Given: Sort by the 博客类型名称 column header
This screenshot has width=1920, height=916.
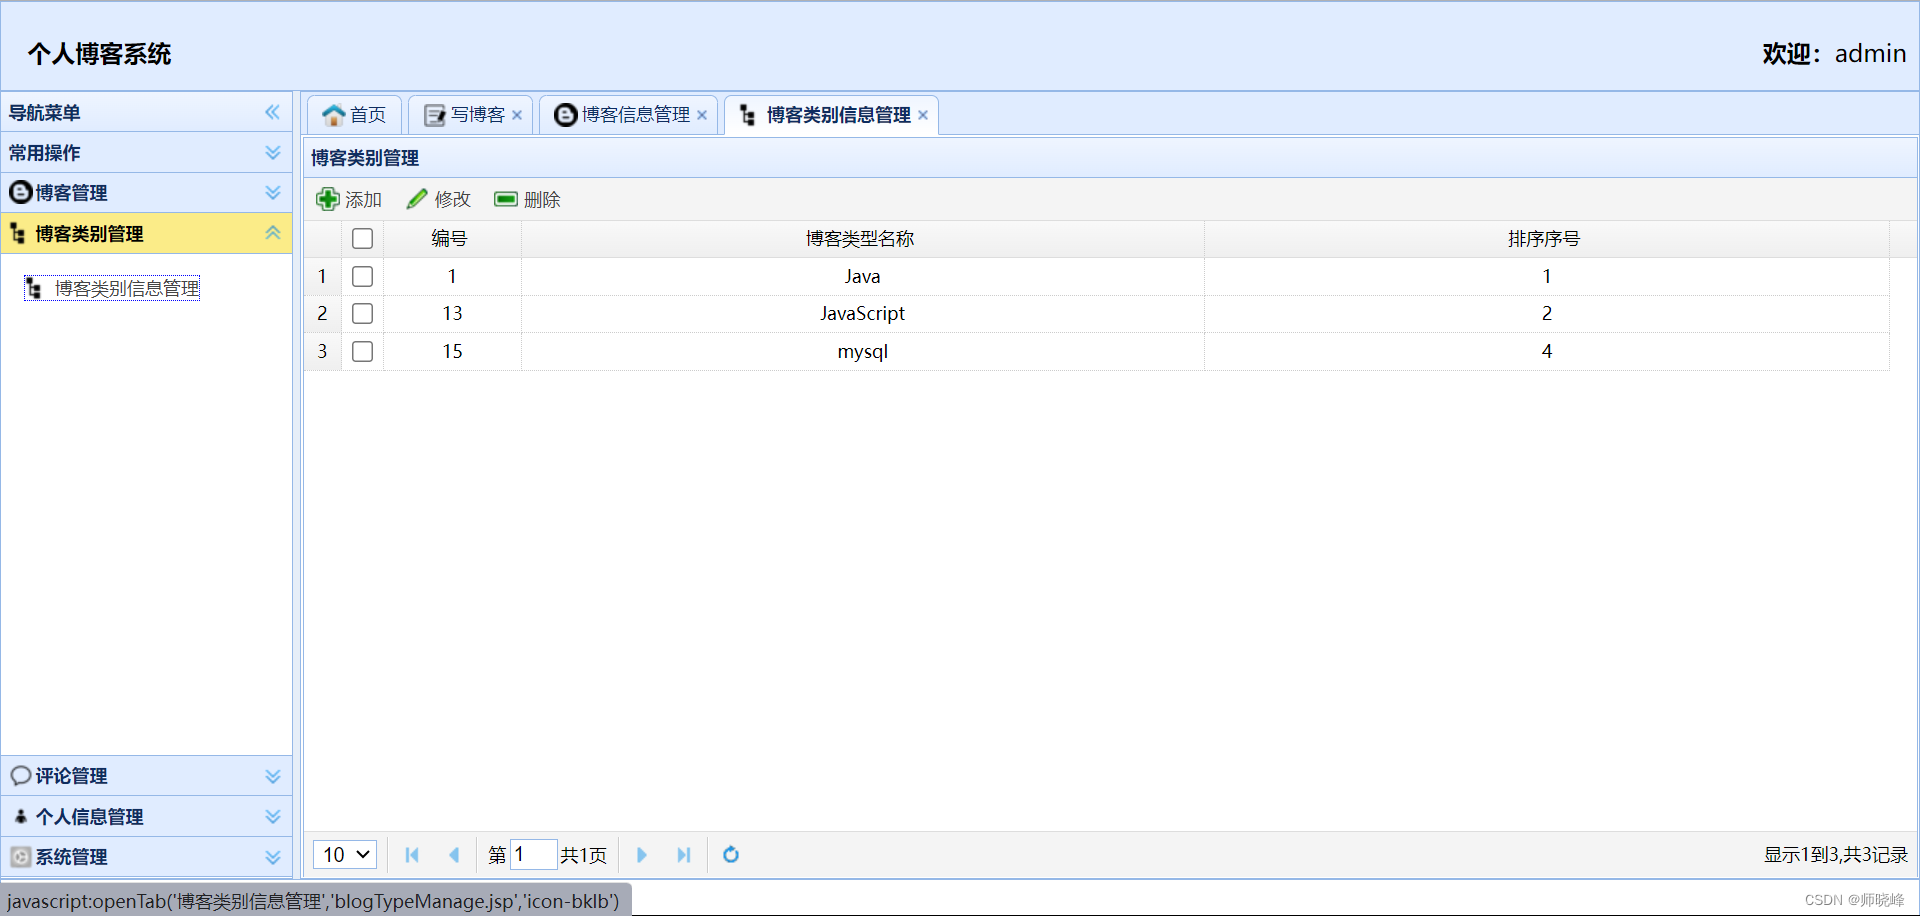Looking at the screenshot, I should (x=862, y=238).
